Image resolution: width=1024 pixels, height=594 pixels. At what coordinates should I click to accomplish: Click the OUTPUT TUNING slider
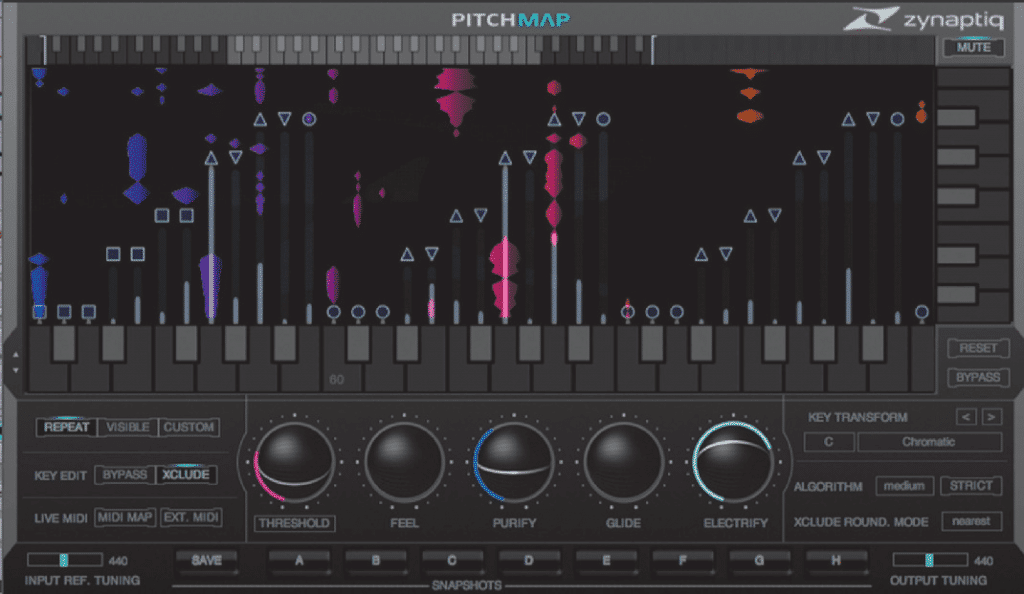pyautogui.click(x=930, y=560)
